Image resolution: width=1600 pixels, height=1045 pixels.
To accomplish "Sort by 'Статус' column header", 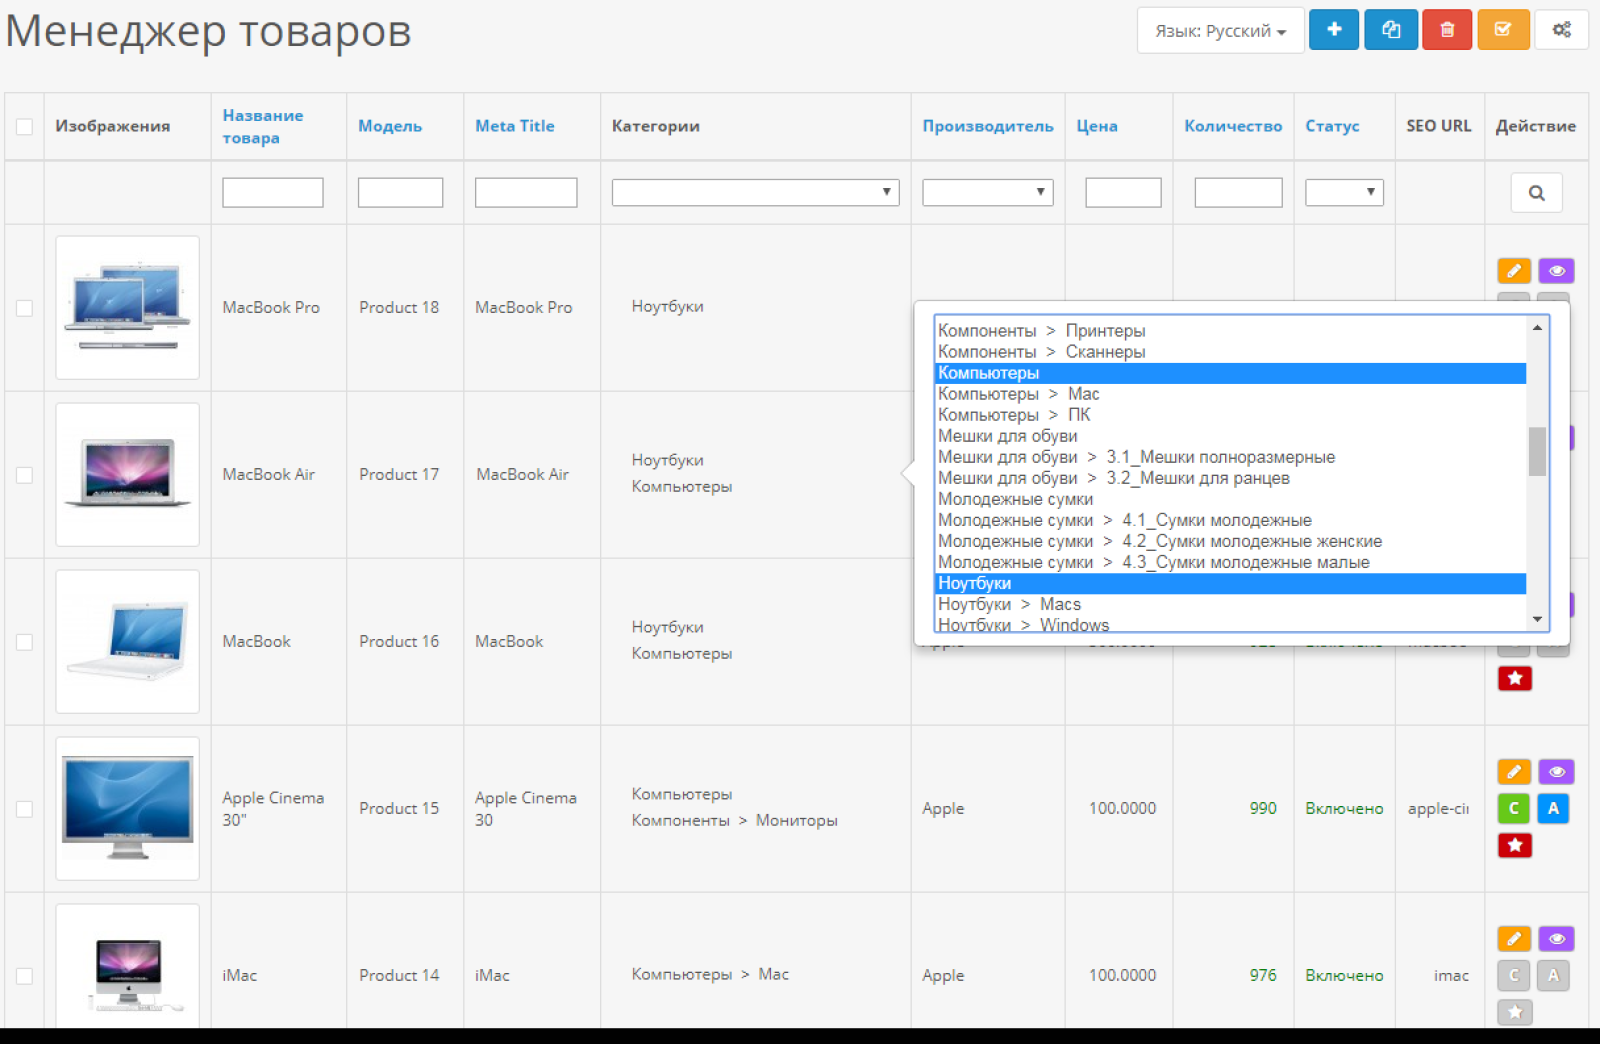I will [x=1332, y=127].
